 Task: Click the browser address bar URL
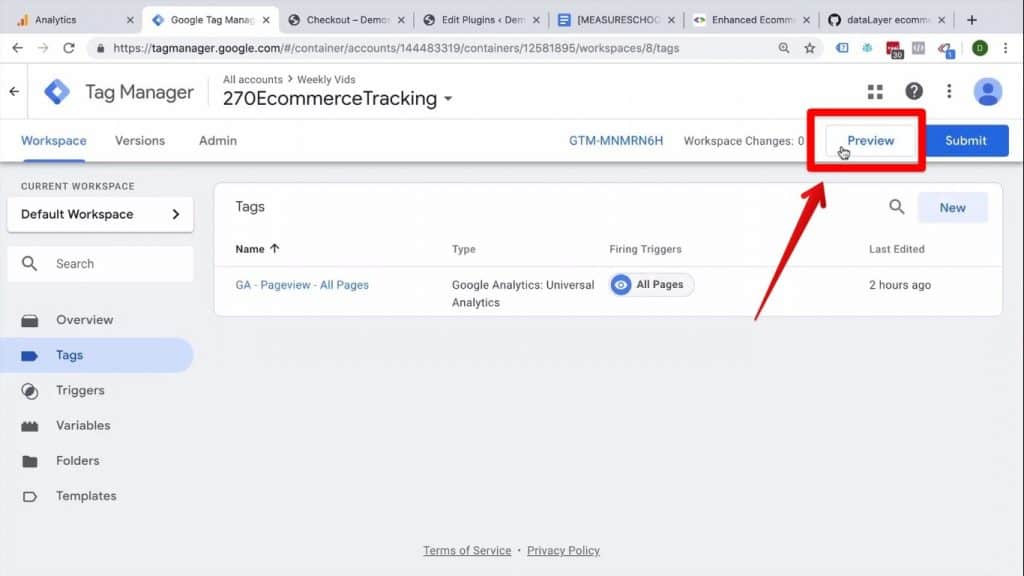396,48
